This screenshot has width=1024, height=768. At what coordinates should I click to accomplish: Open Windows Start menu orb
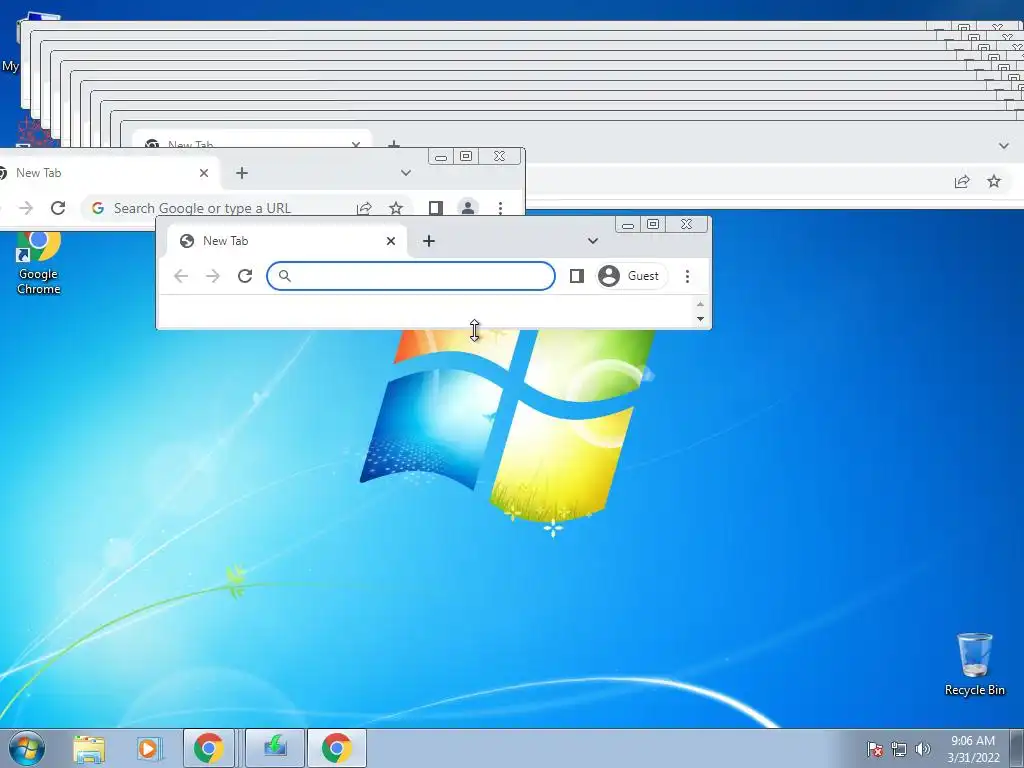[27, 748]
